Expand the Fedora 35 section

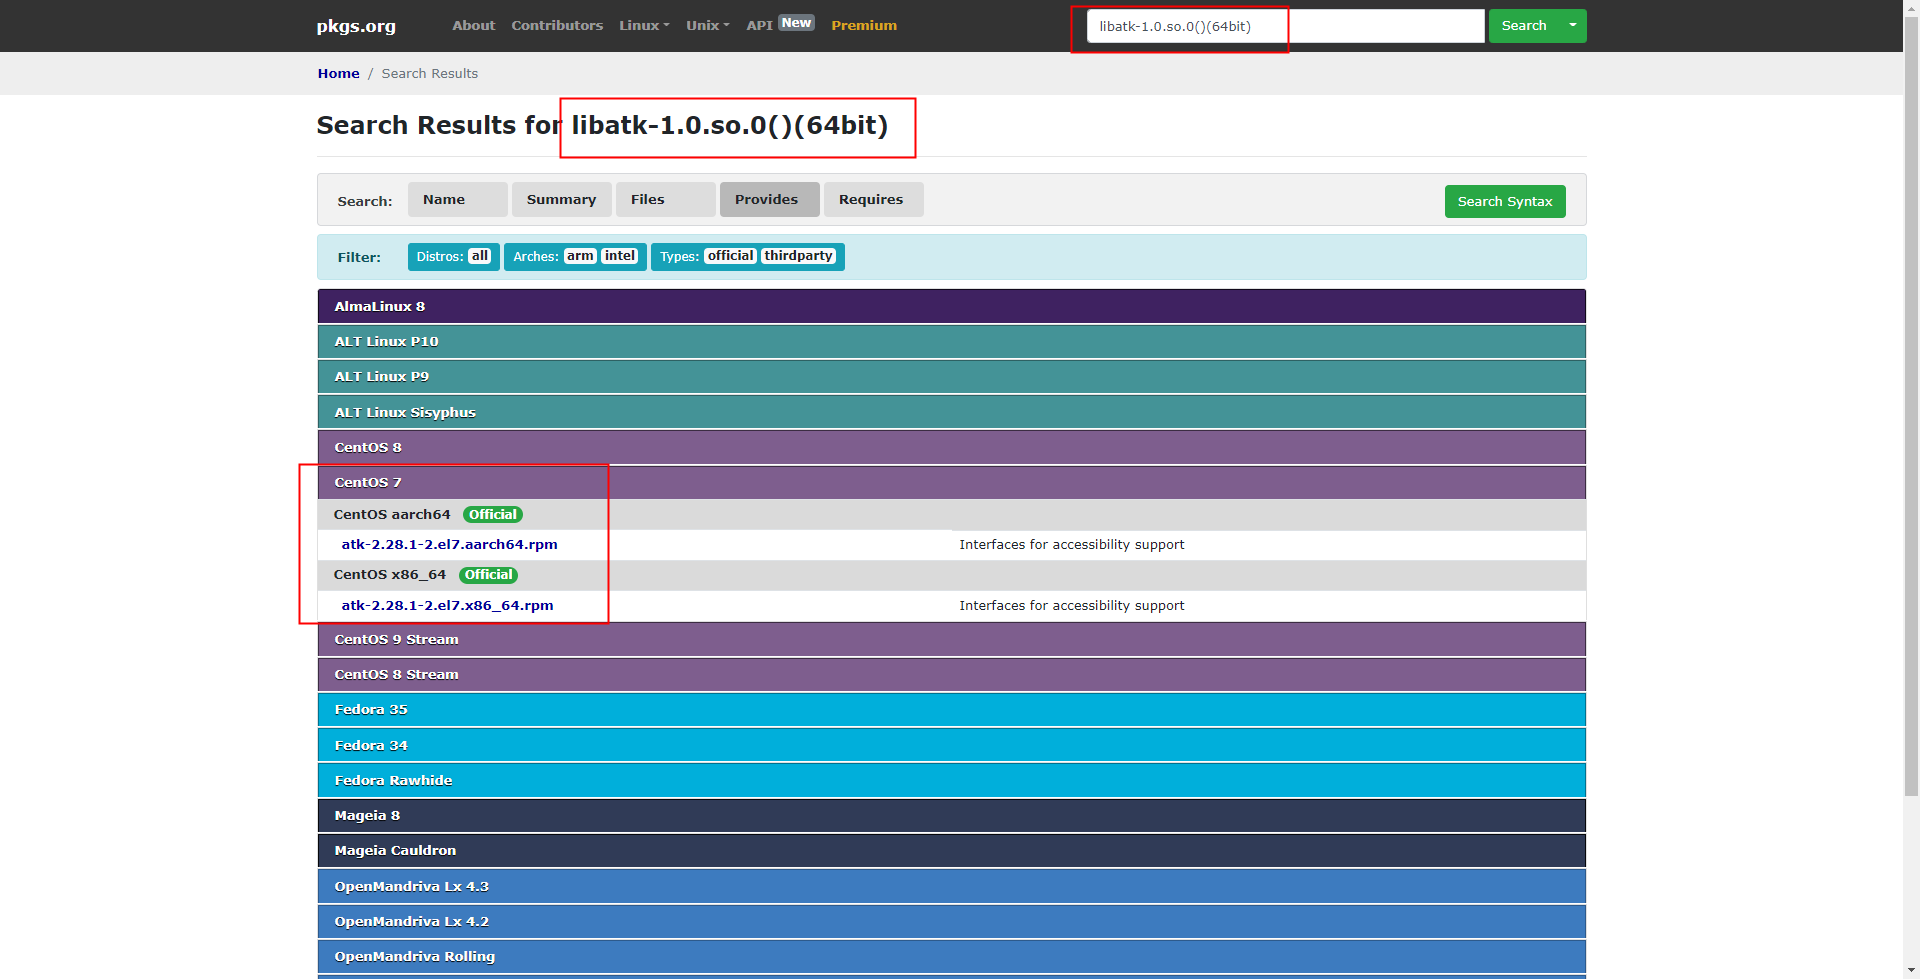click(951, 709)
